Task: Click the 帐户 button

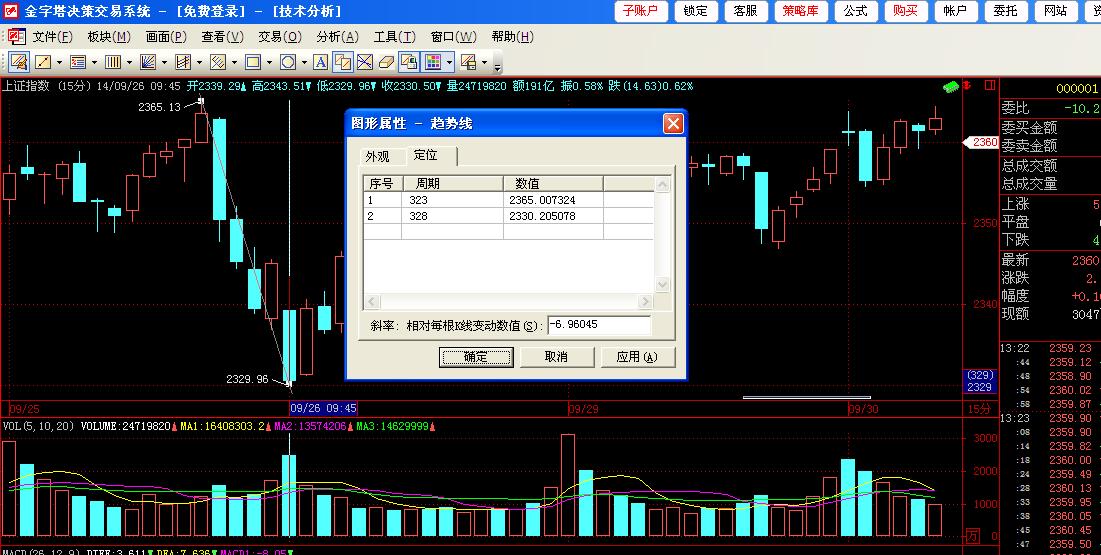Action: pos(955,11)
